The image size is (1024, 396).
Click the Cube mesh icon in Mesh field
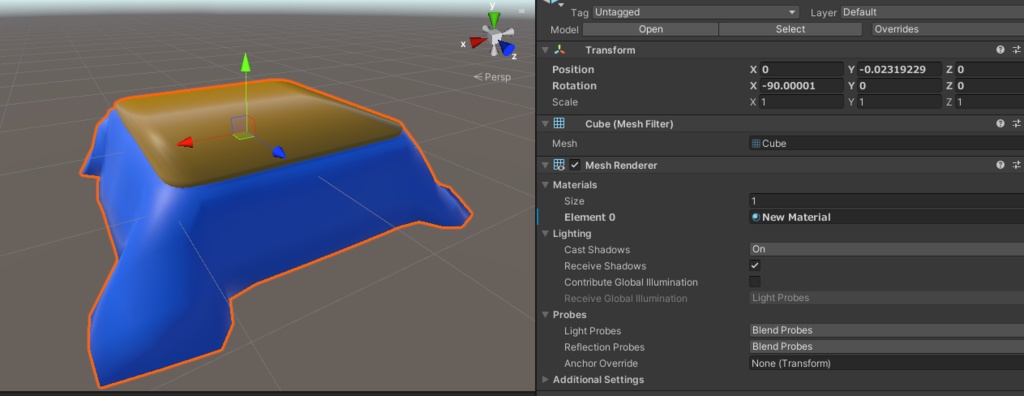click(756, 143)
